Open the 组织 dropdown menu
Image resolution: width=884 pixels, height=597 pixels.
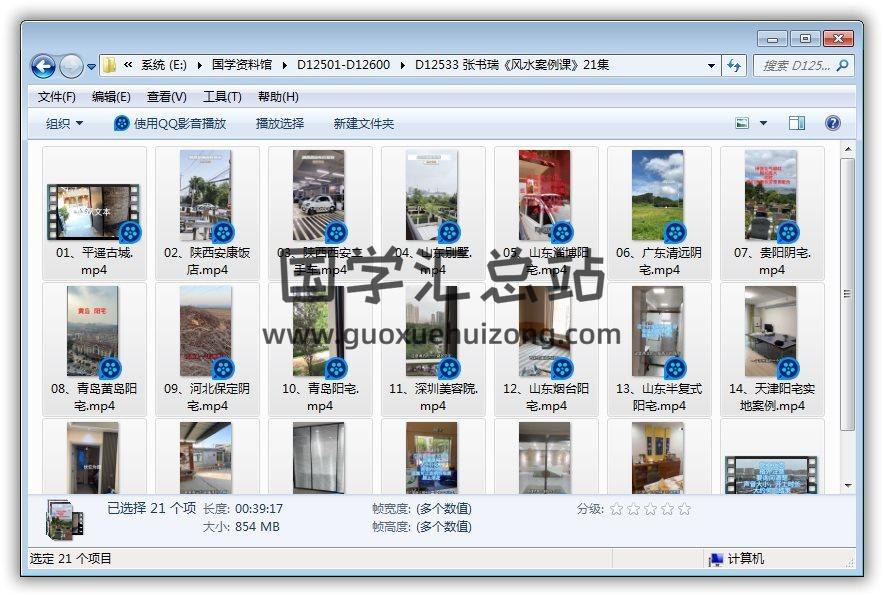(x=64, y=123)
